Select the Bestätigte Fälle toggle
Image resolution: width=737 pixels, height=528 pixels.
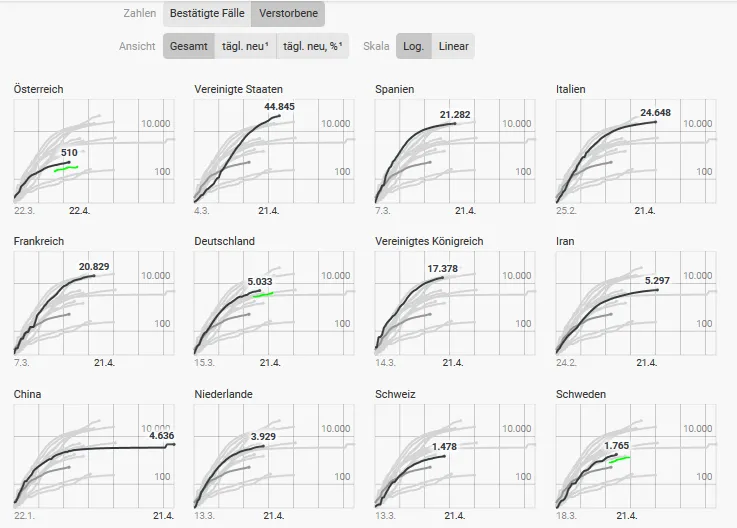(x=207, y=14)
